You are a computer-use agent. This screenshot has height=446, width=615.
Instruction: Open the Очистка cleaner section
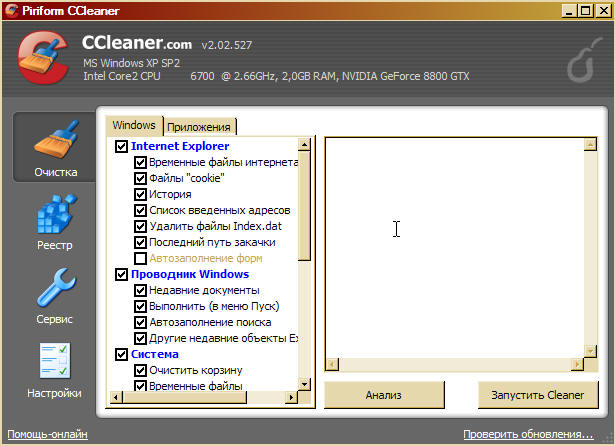55,147
